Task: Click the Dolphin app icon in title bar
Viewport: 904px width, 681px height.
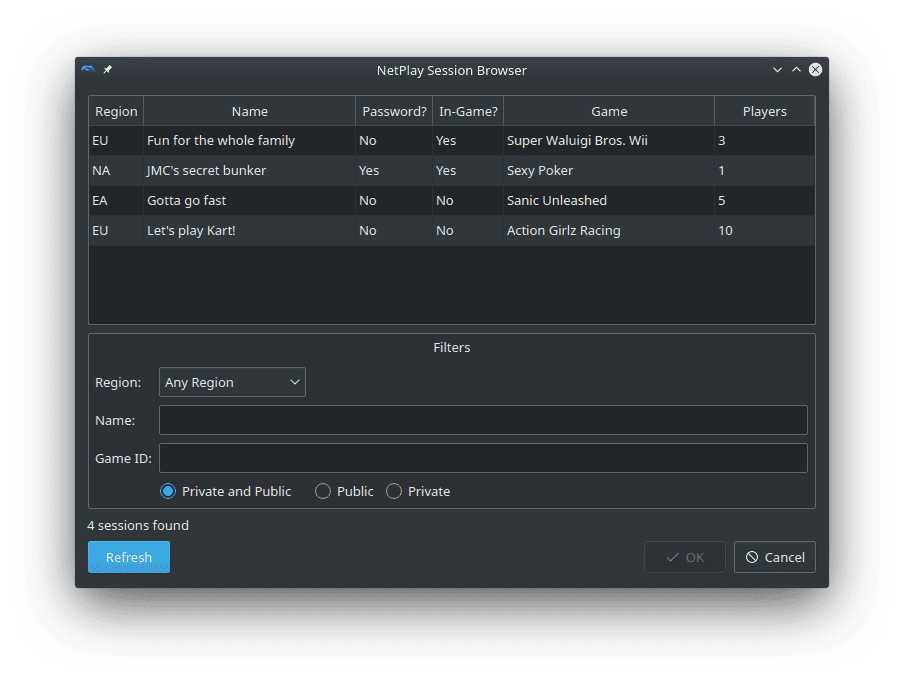Action: pos(89,70)
